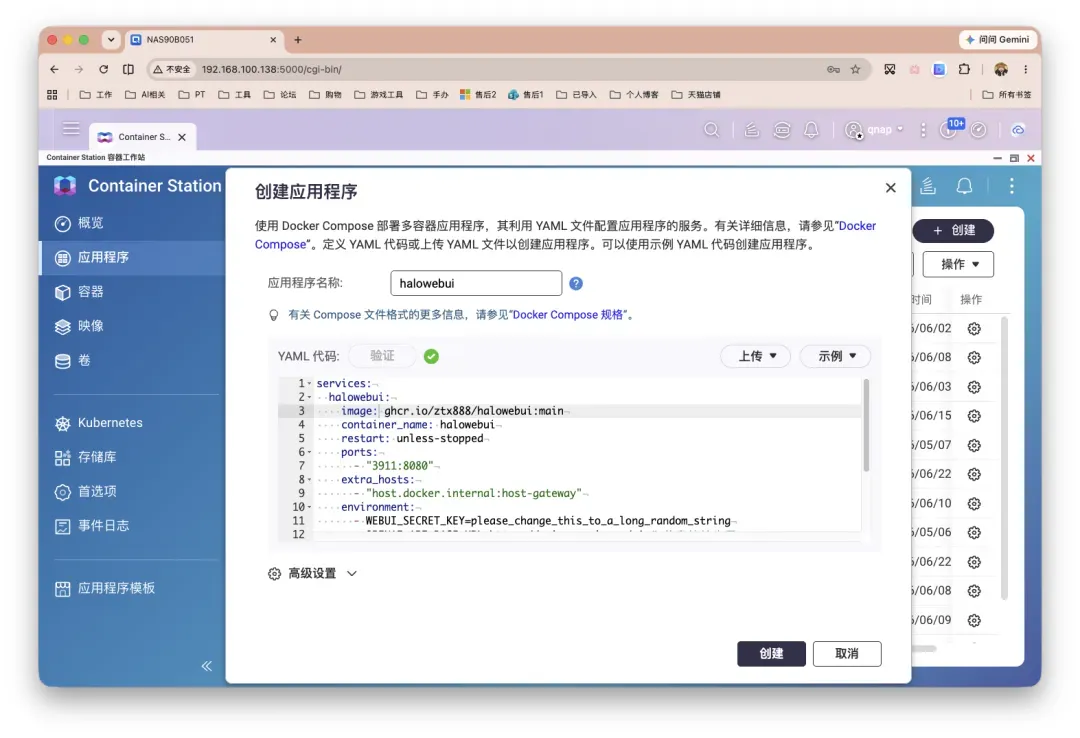Click the Container Station stacked layers icon

928,185
